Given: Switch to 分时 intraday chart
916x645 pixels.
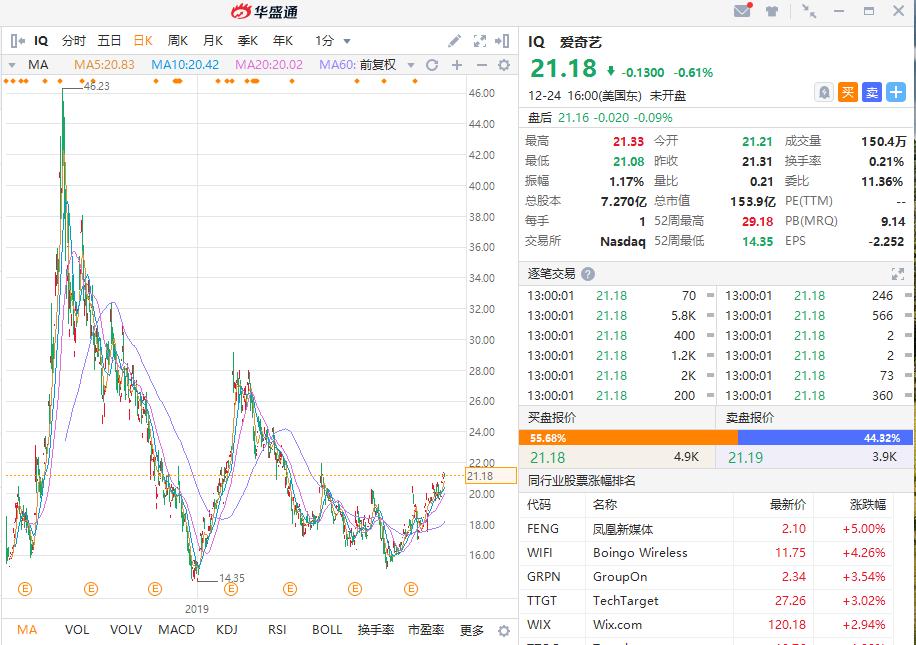Looking at the screenshot, I should click(74, 41).
